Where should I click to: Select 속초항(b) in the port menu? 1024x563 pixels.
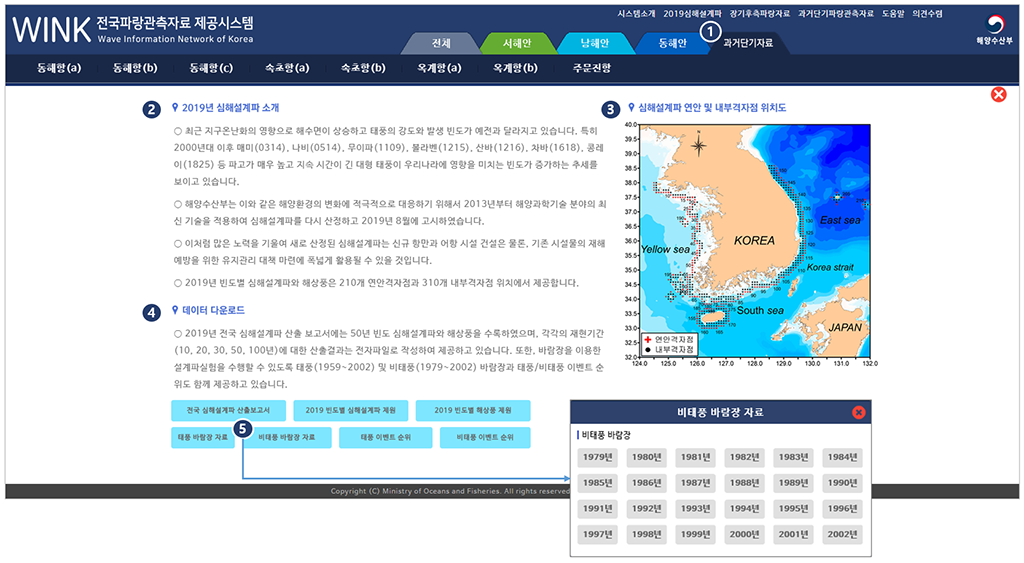click(x=363, y=68)
